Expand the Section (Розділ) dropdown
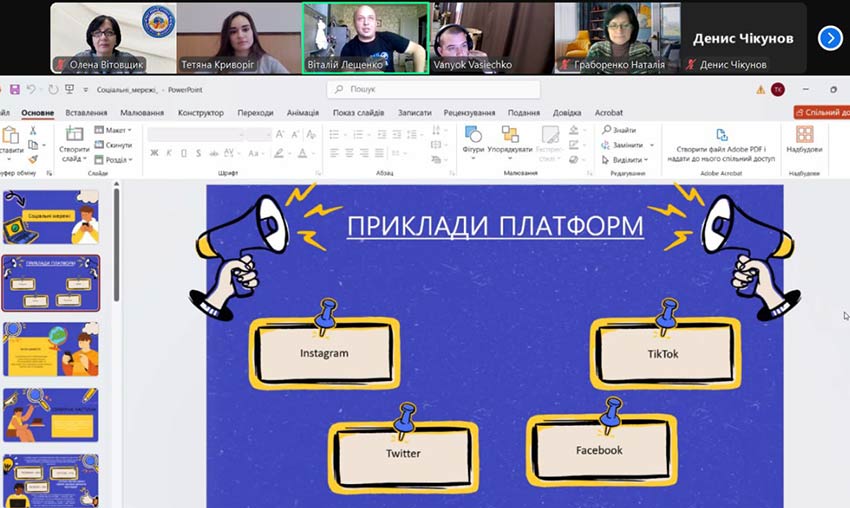 [114, 159]
